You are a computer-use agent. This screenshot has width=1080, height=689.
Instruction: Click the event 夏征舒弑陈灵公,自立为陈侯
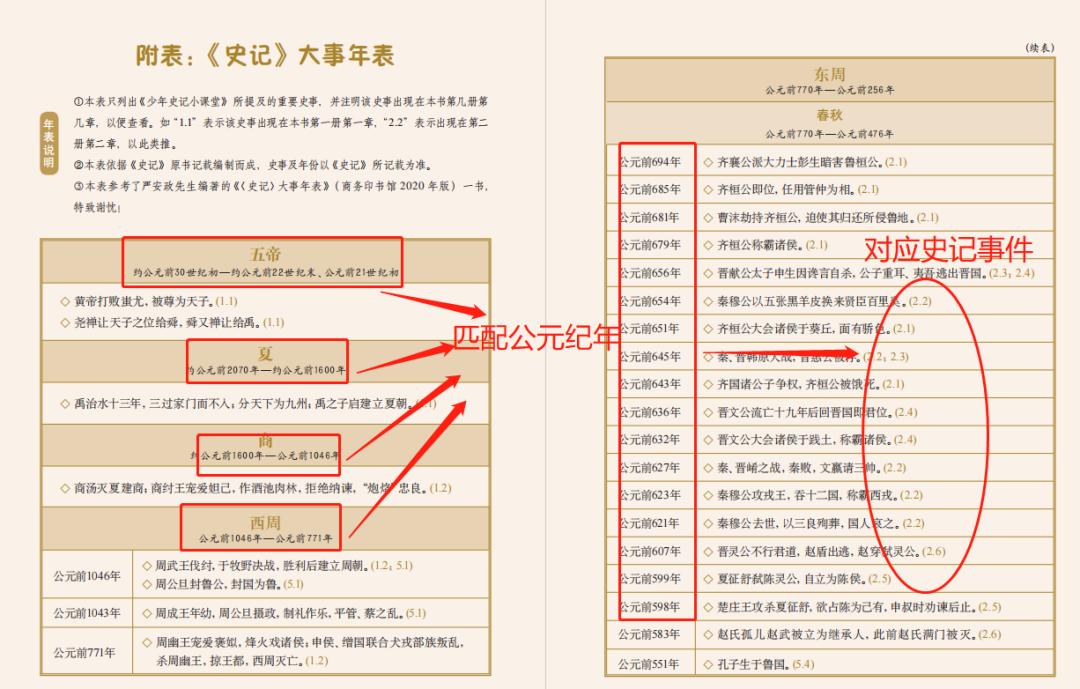pyautogui.click(x=797, y=579)
